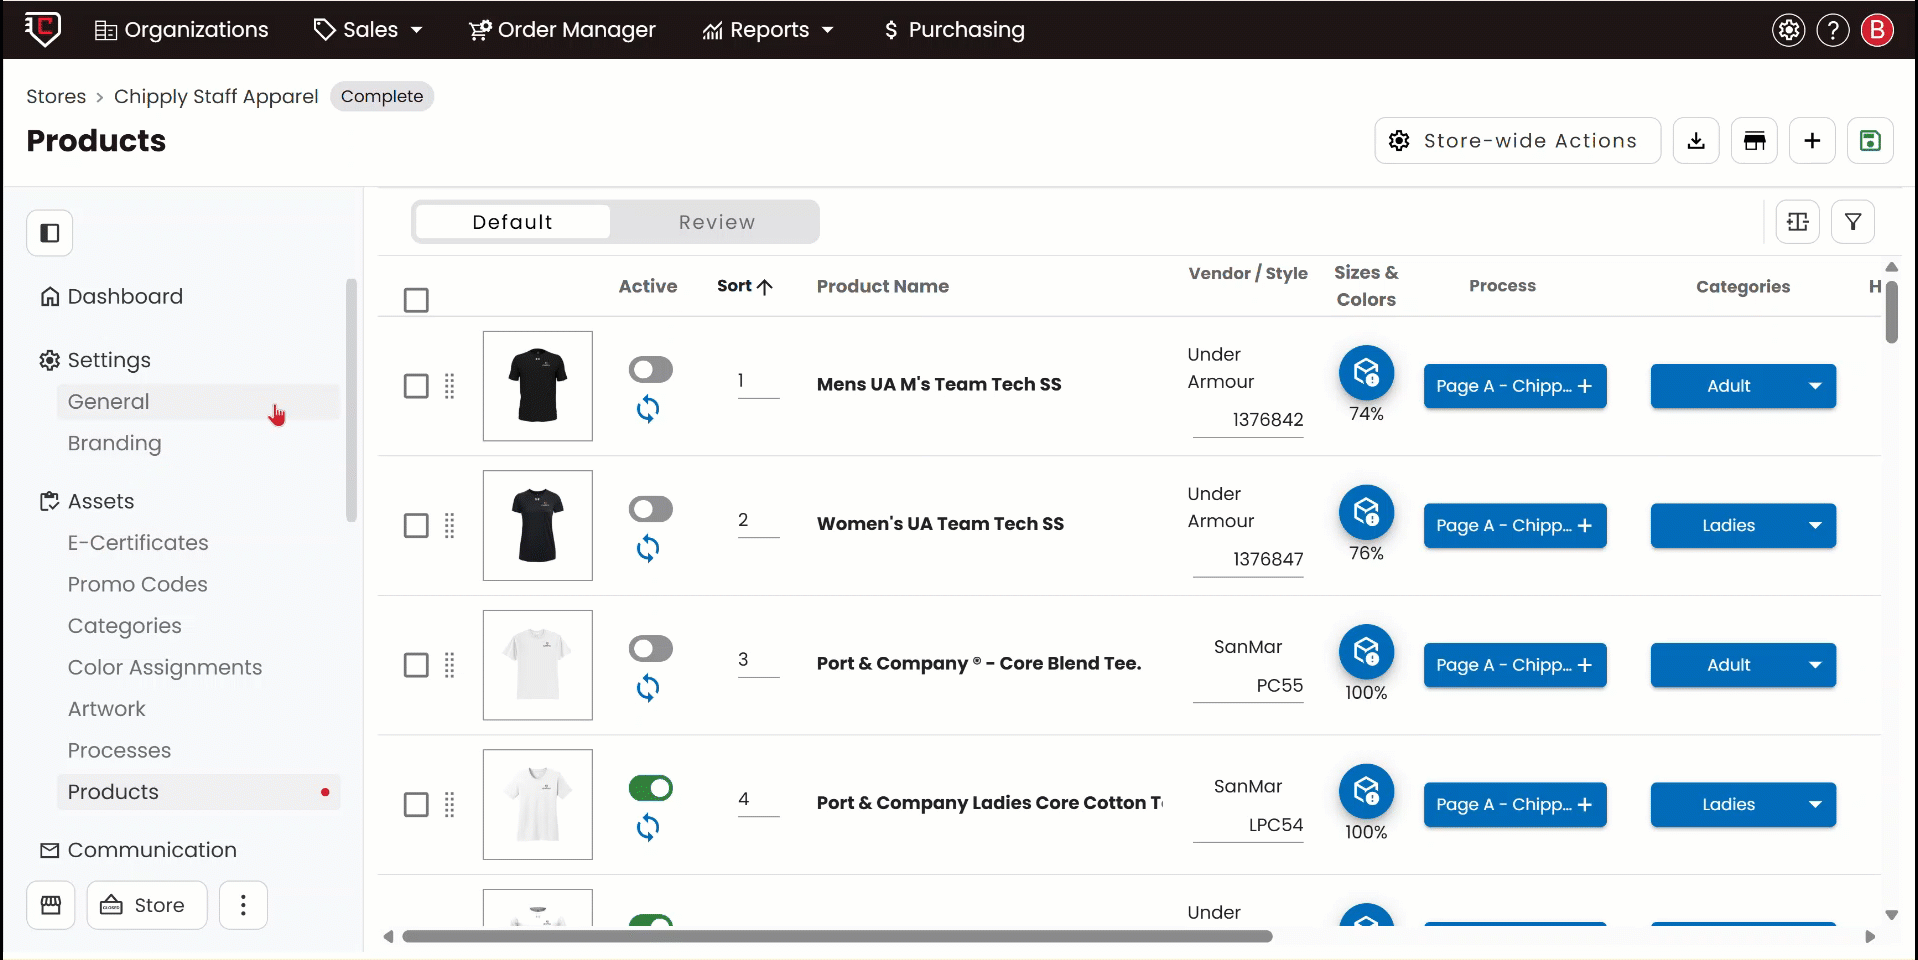Check the select-all checkbox in table header

click(416, 300)
